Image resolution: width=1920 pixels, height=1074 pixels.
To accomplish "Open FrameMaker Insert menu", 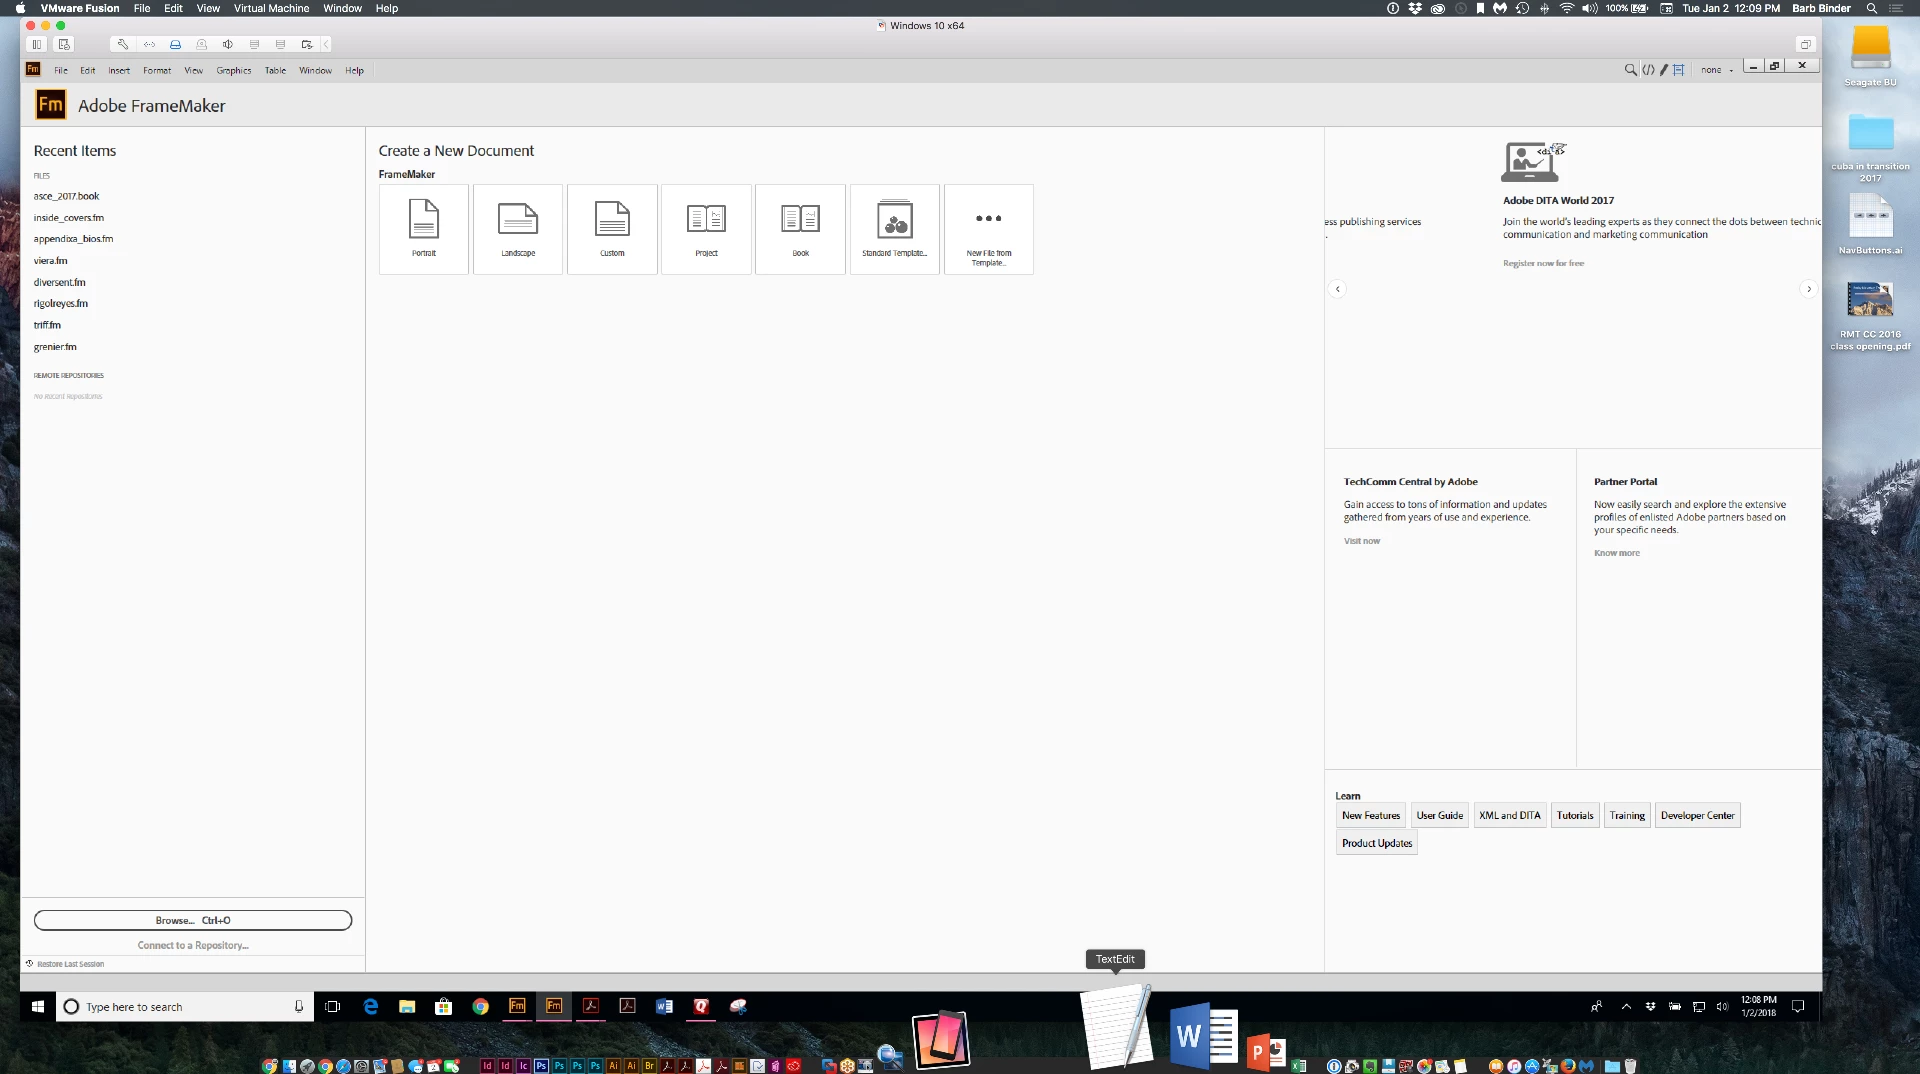I will pos(119,71).
